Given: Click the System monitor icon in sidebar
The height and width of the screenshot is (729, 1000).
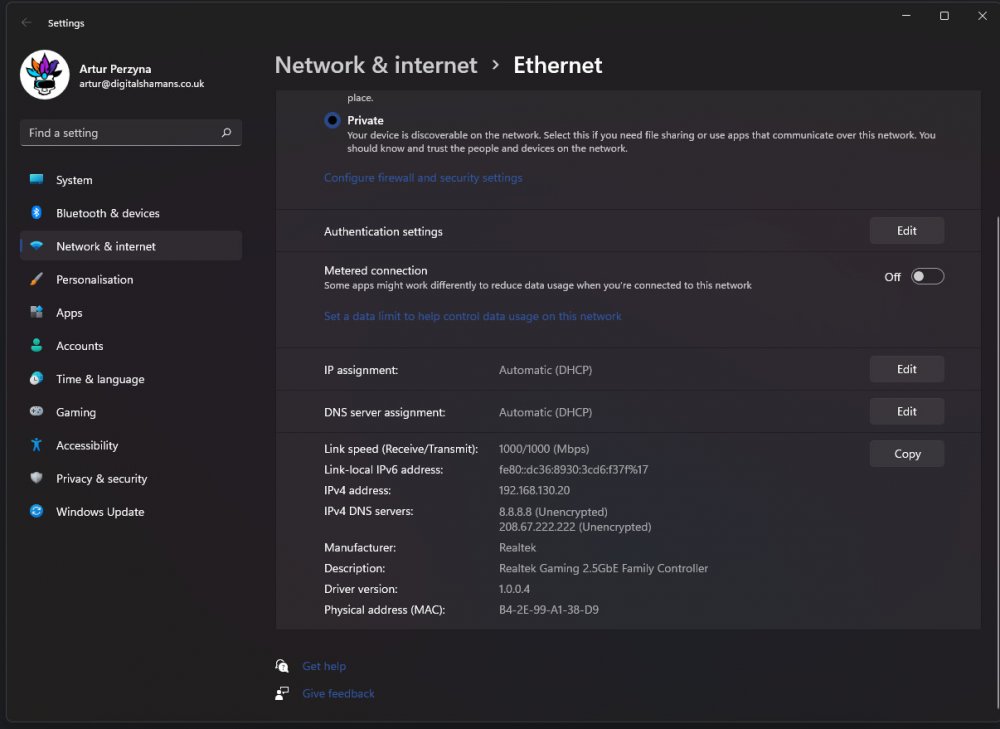Looking at the screenshot, I should click(x=36, y=179).
